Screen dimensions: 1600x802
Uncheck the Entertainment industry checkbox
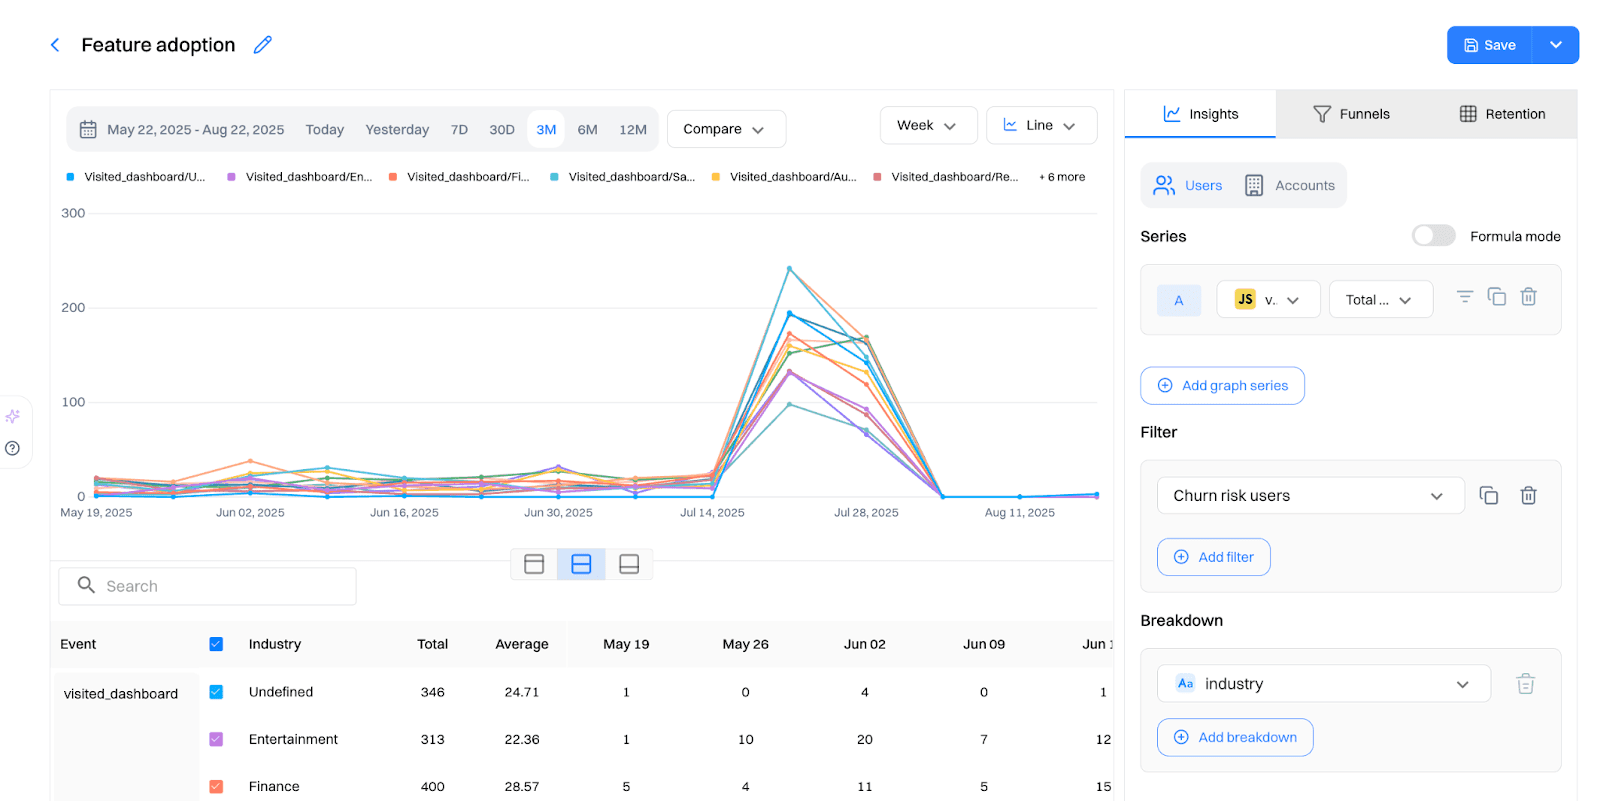coord(216,739)
